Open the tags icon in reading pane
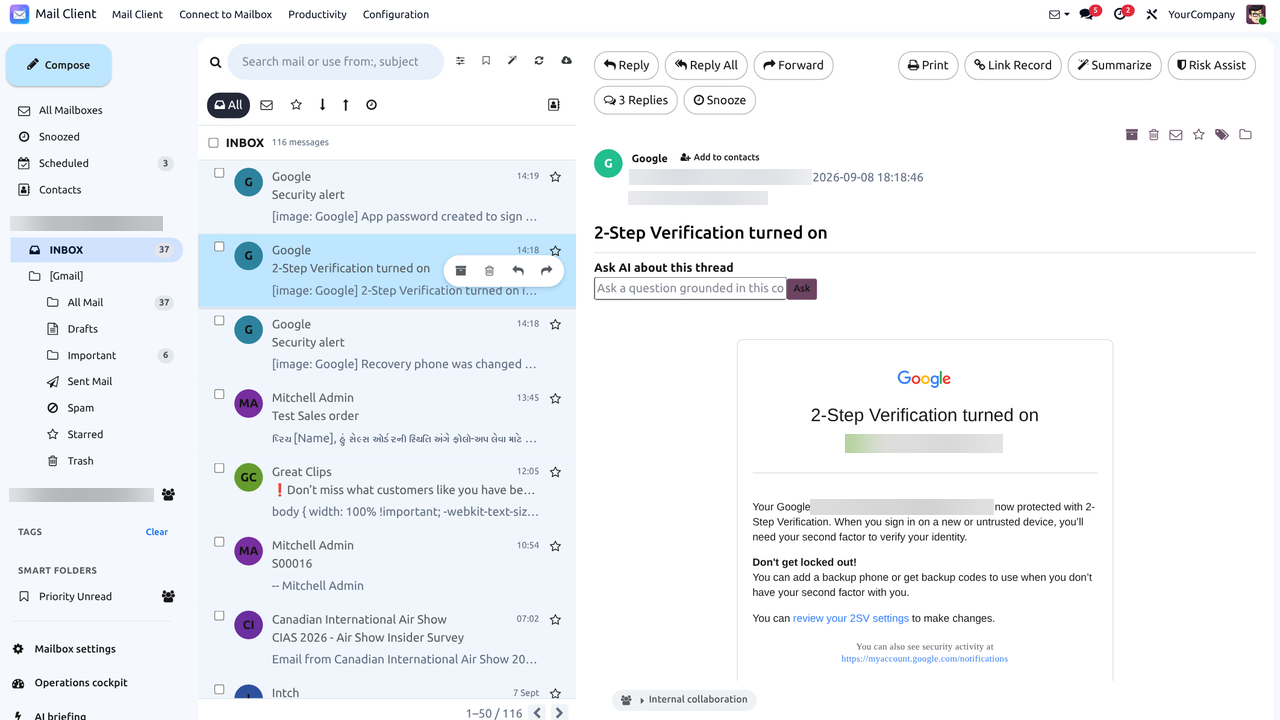This screenshot has height=720, width=1280. [1222, 134]
